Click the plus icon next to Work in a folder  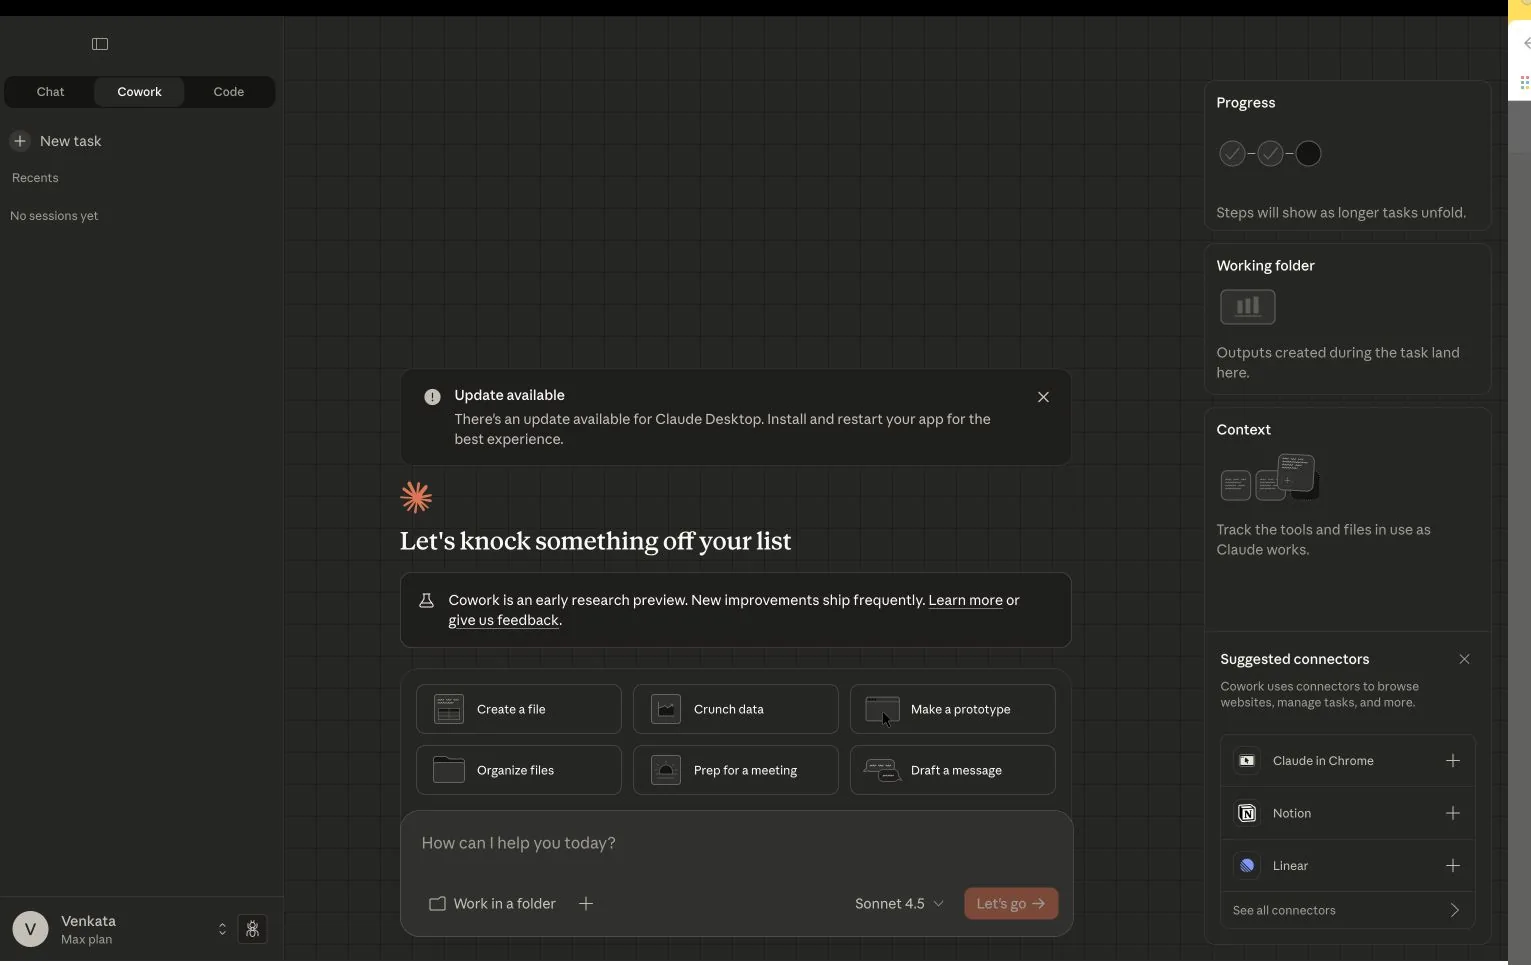coord(586,904)
